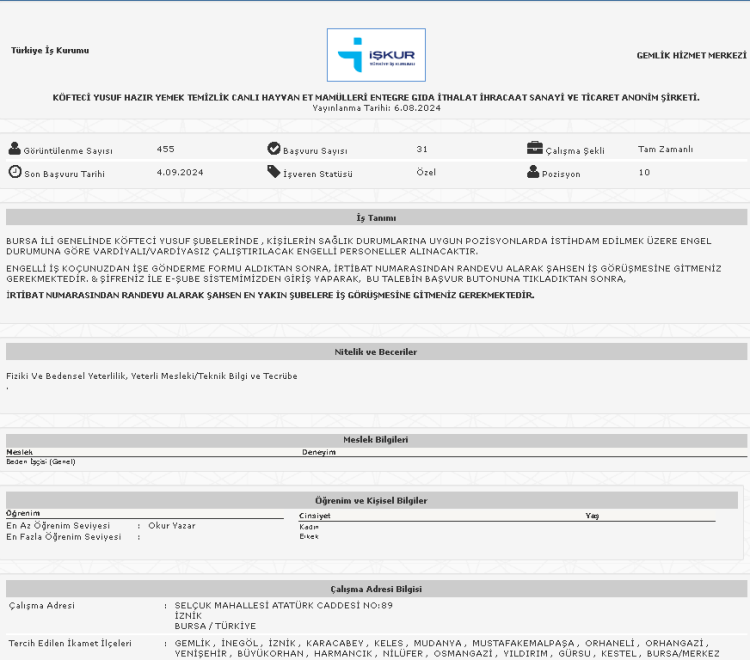Click the company name title text
750x660 pixels.
pyautogui.click(x=376, y=97)
